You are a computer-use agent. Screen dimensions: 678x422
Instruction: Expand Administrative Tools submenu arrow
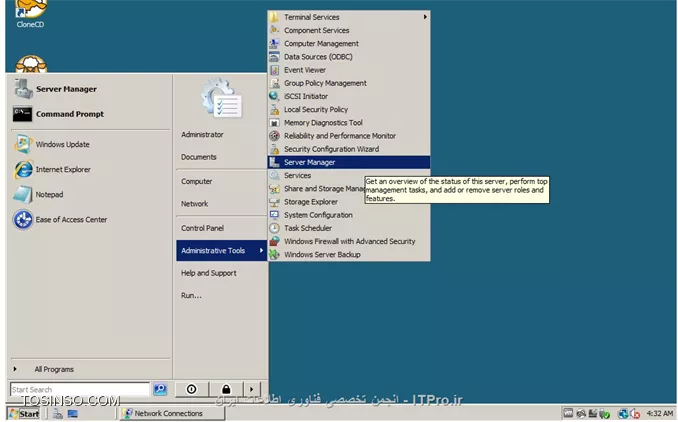[261, 250]
